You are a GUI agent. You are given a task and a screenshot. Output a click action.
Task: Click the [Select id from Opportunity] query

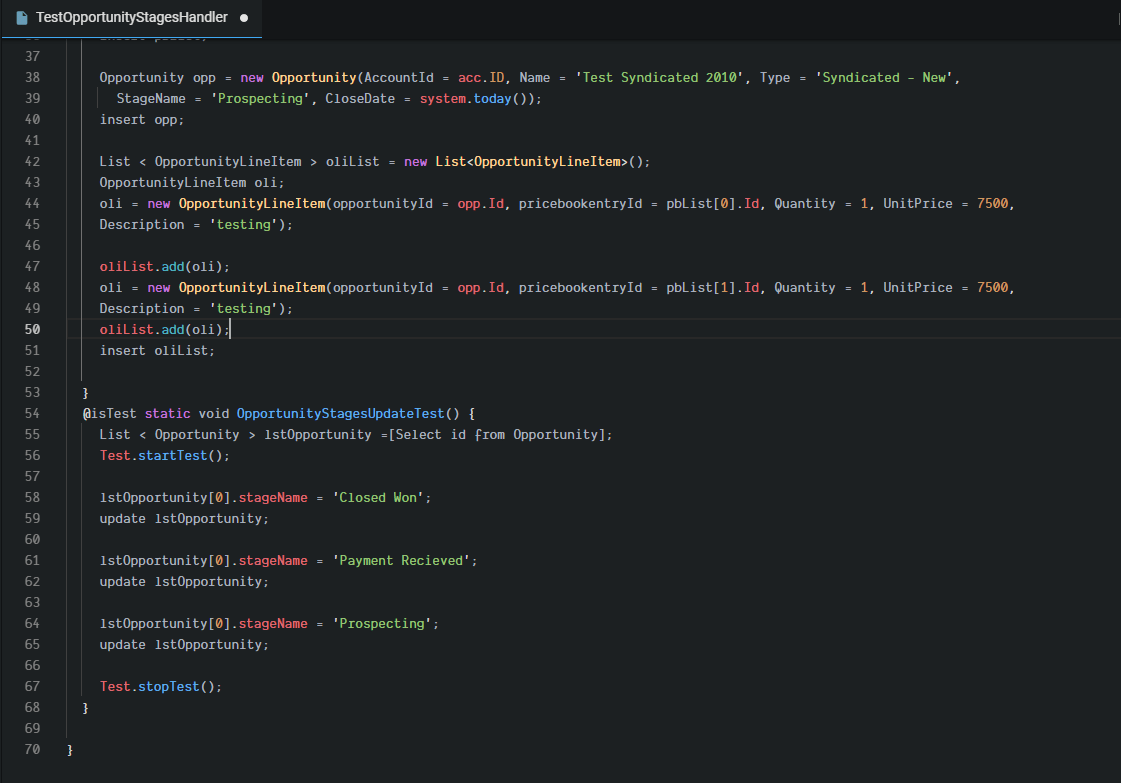[x=496, y=435]
